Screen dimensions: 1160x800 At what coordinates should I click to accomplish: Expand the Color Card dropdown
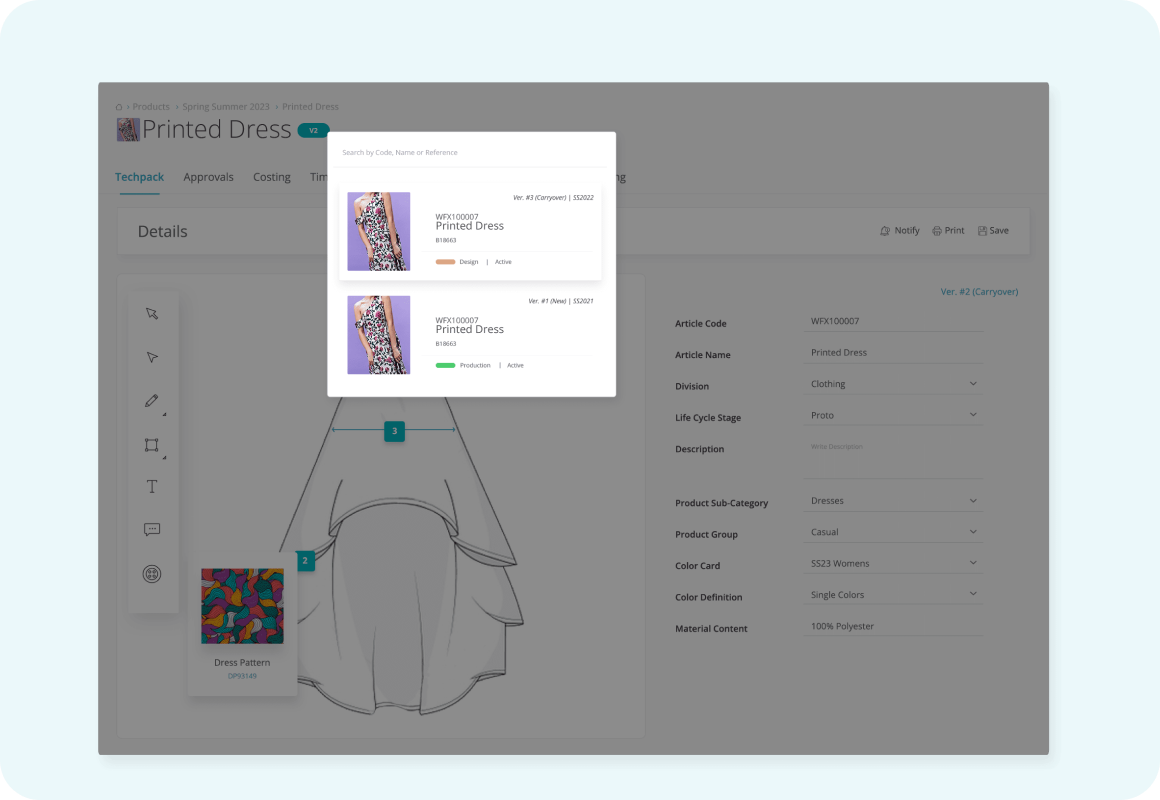973,563
